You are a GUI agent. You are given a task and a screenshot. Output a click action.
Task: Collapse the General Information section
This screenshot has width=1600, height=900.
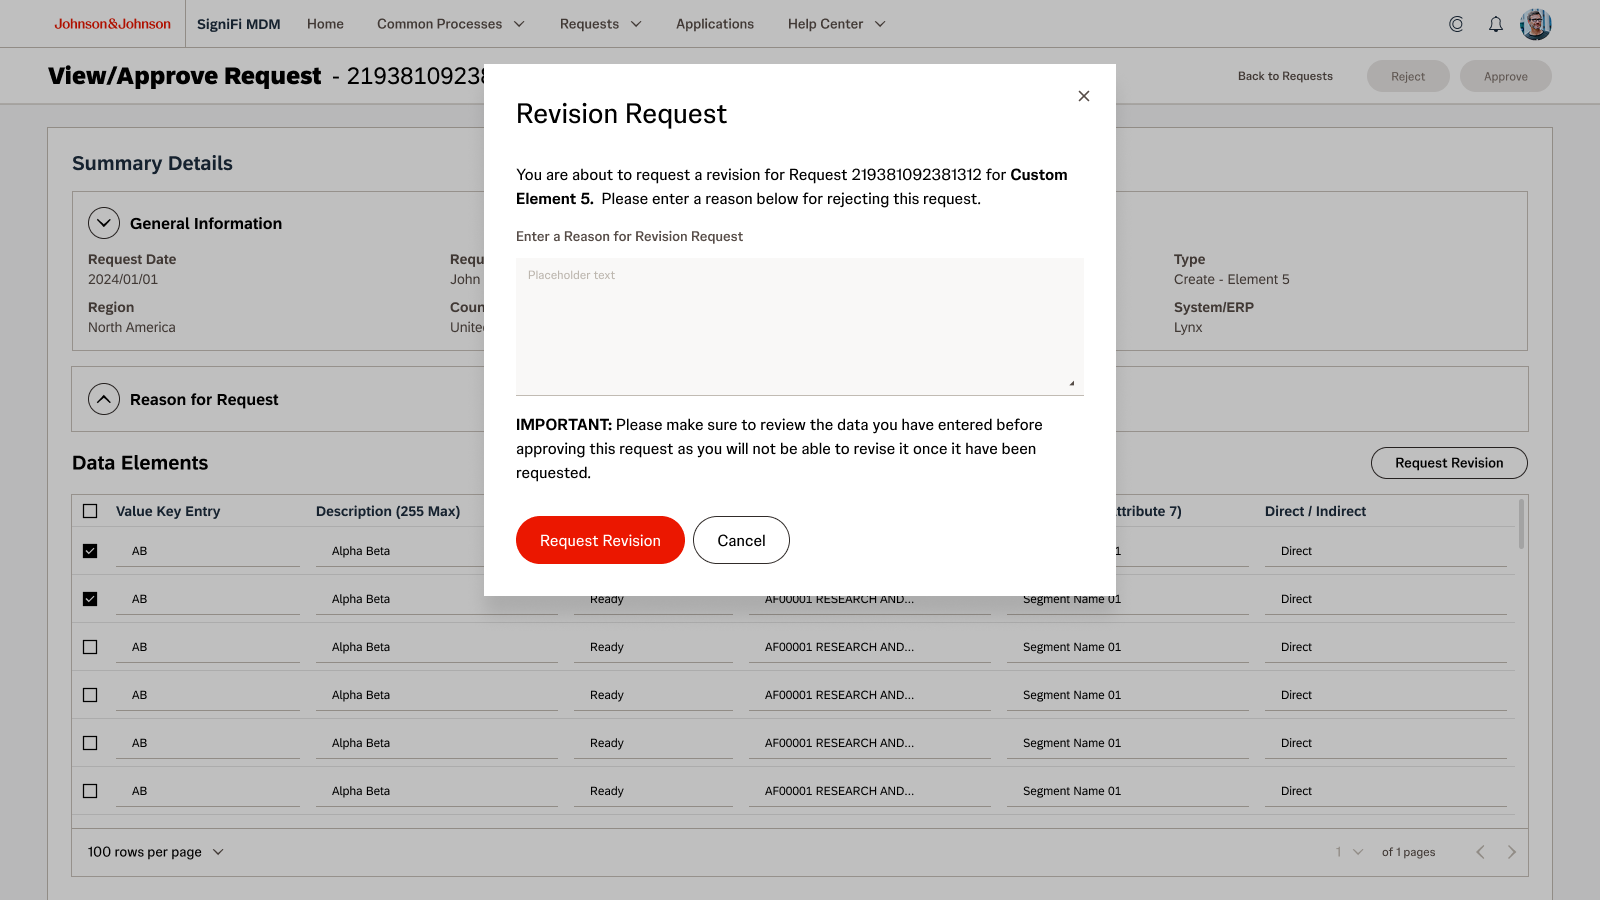click(x=104, y=223)
